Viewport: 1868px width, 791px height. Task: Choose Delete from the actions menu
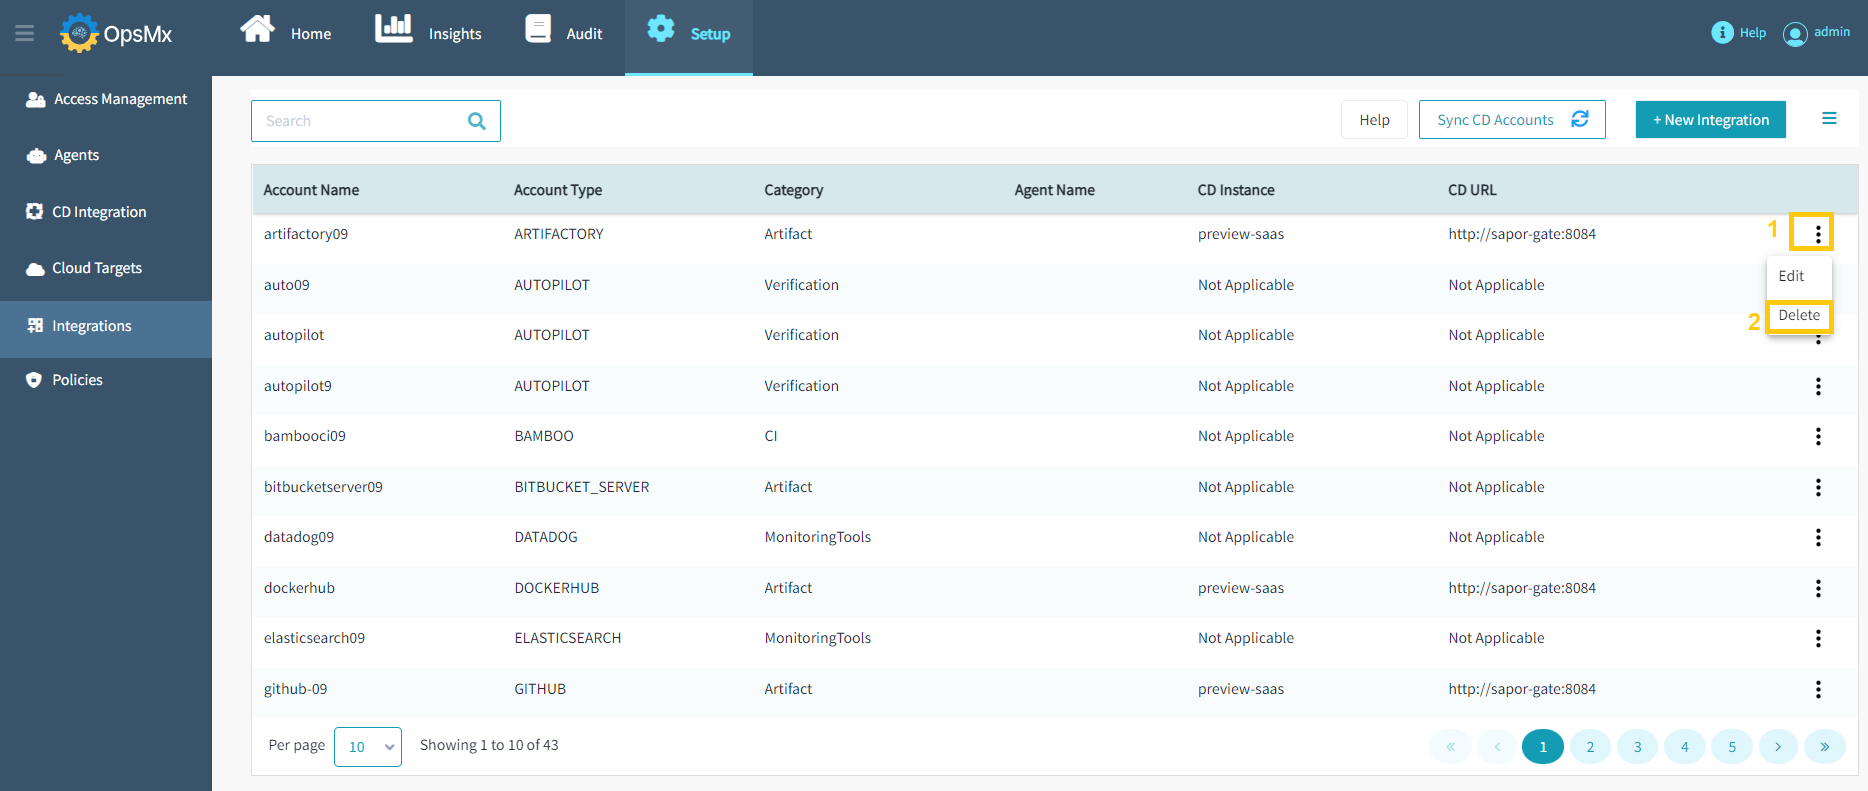[x=1799, y=315]
